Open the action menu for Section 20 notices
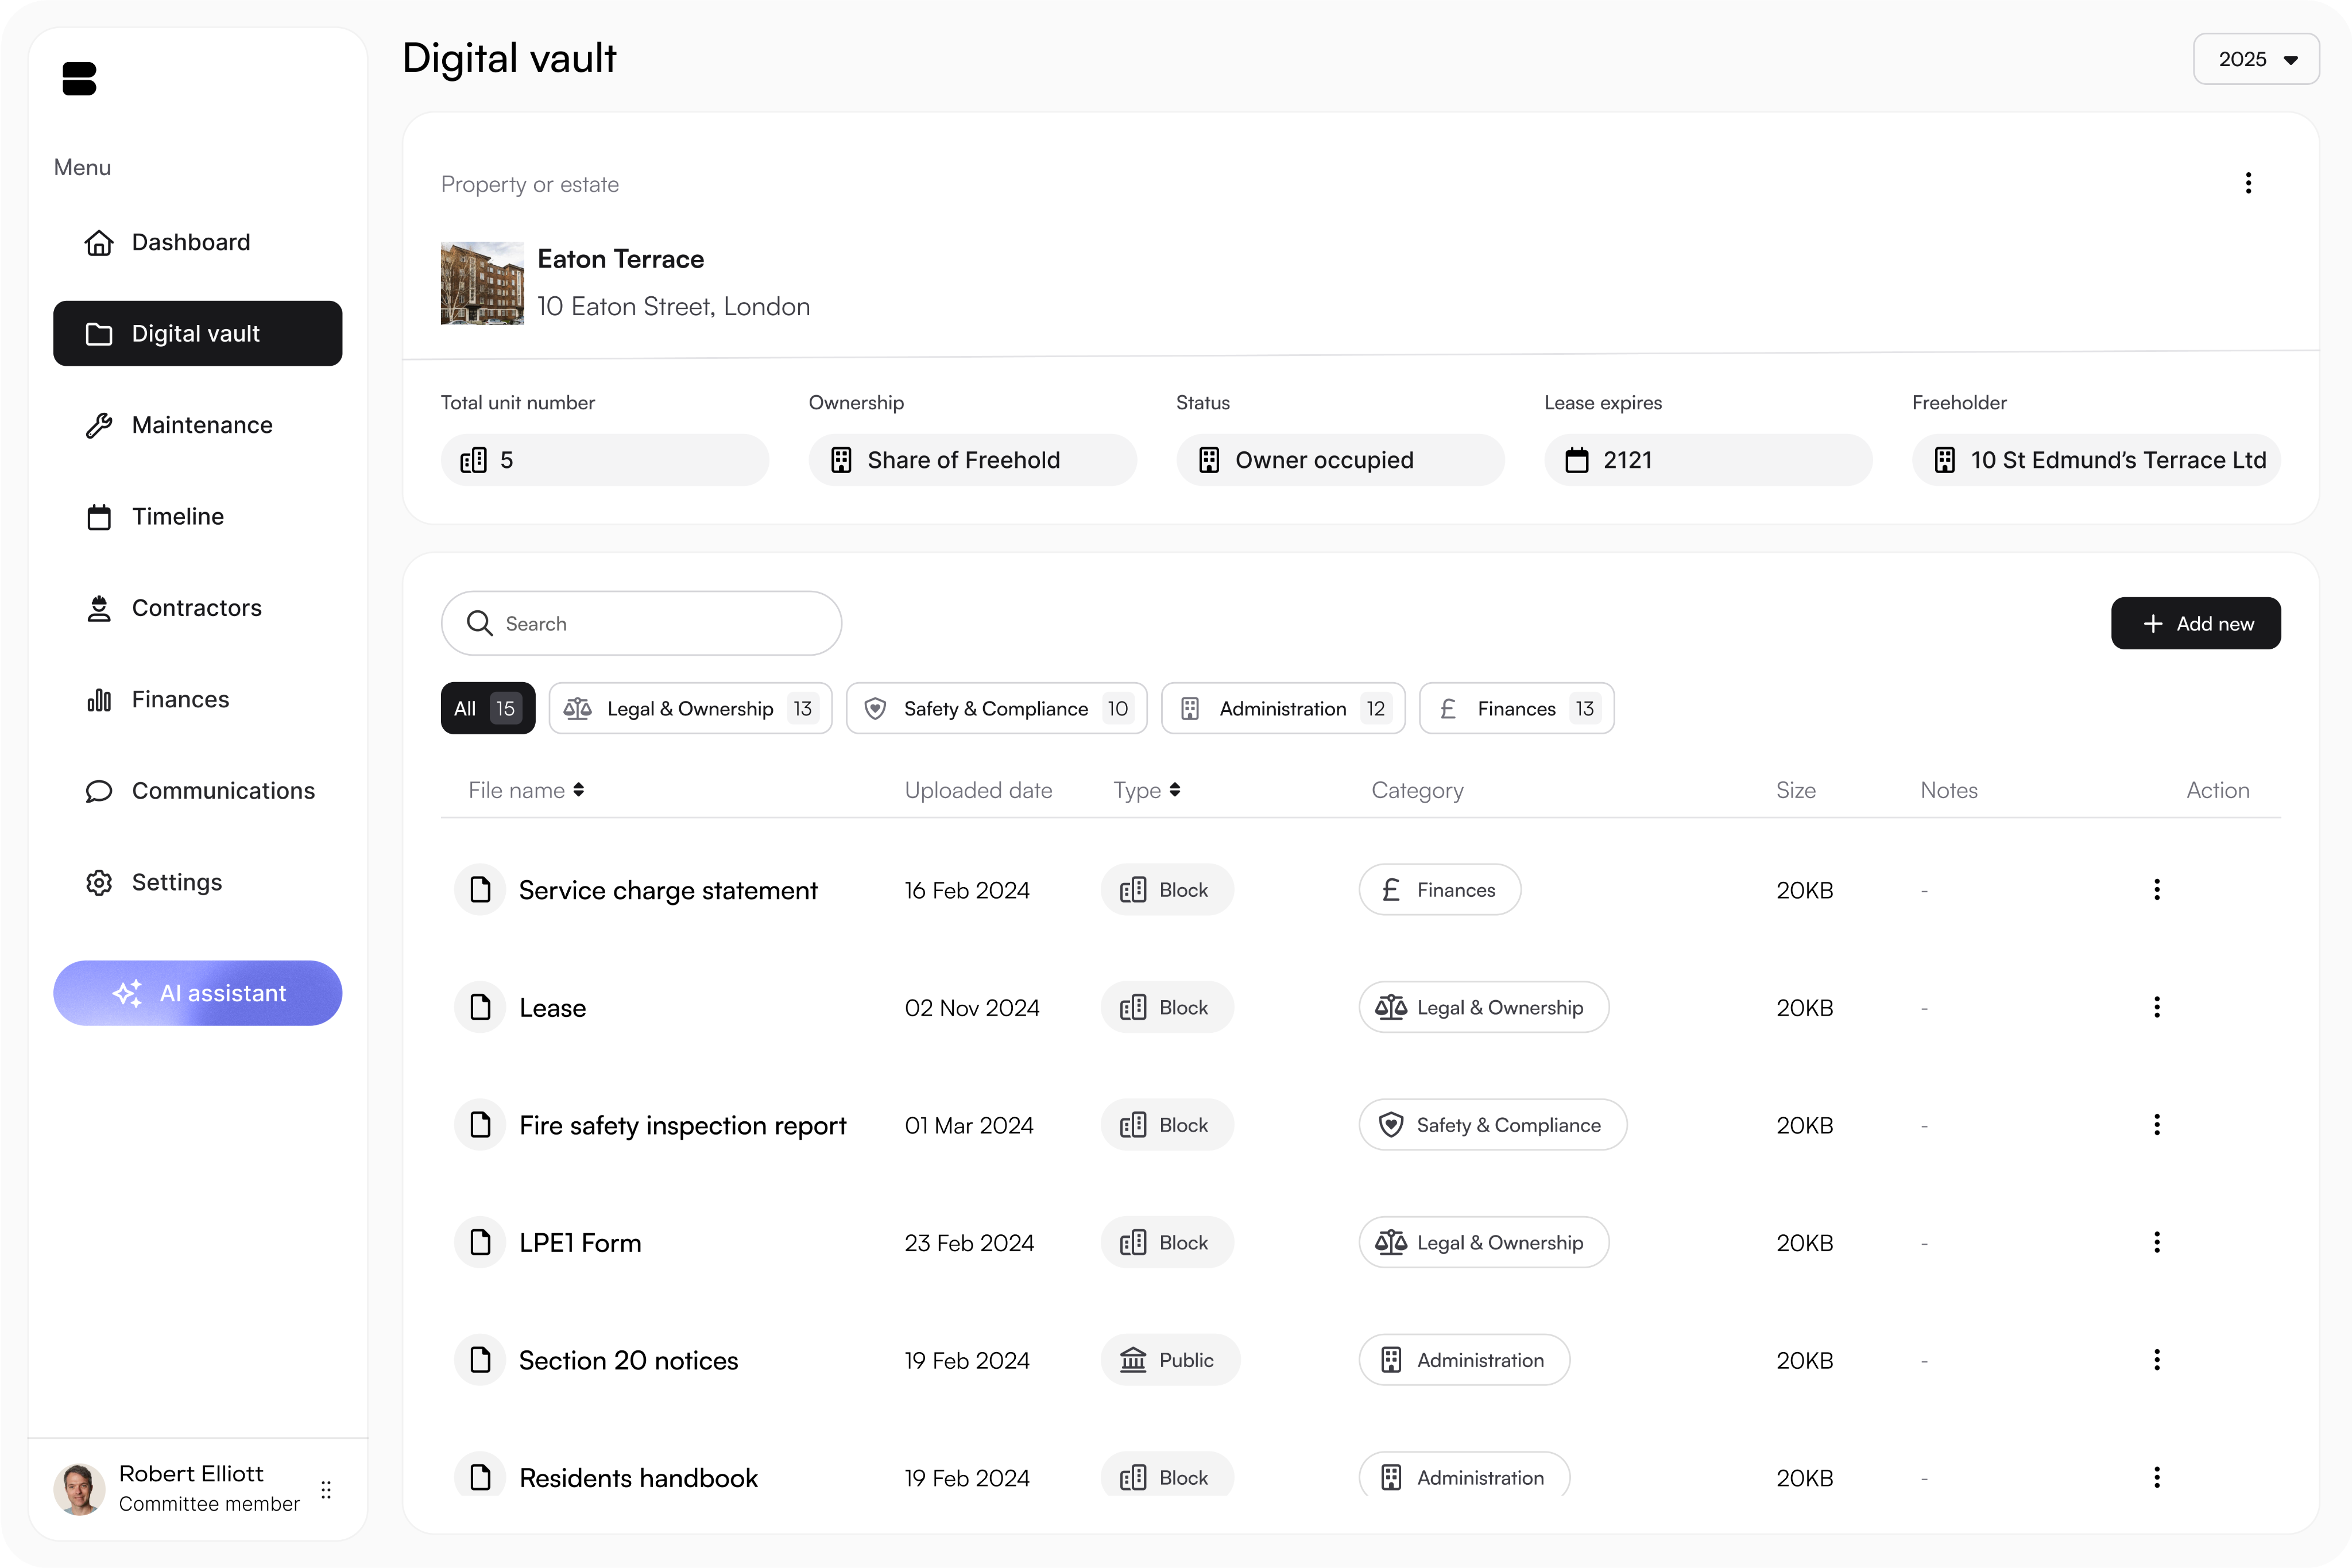Image resolution: width=2352 pixels, height=1568 pixels. (2156, 1360)
